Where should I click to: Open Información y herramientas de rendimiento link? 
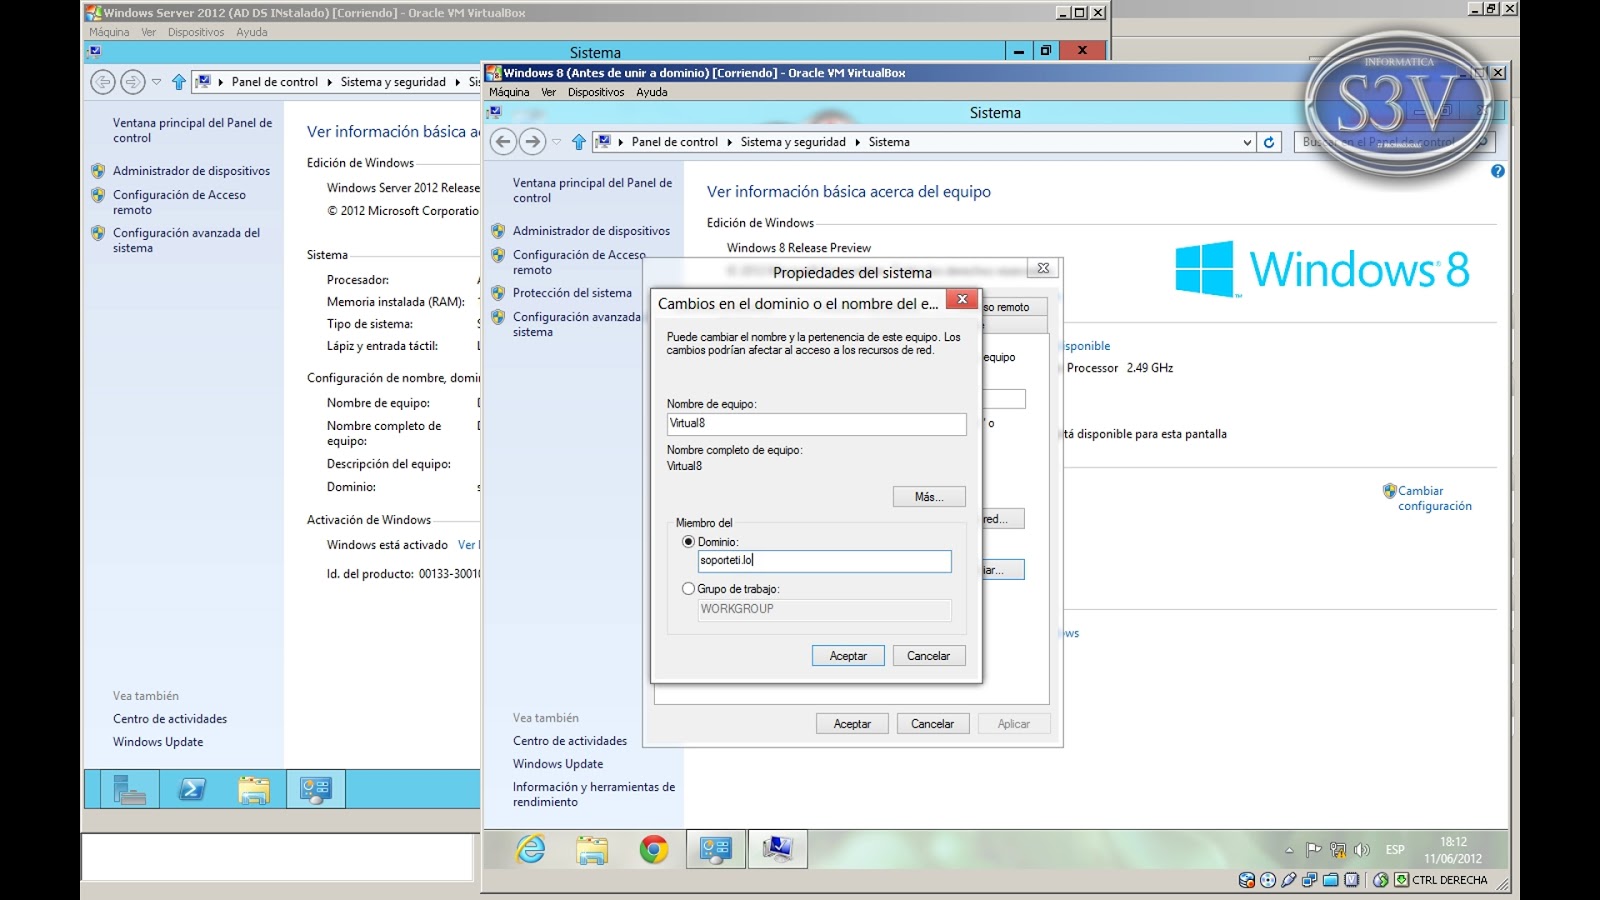[x=594, y=794]
